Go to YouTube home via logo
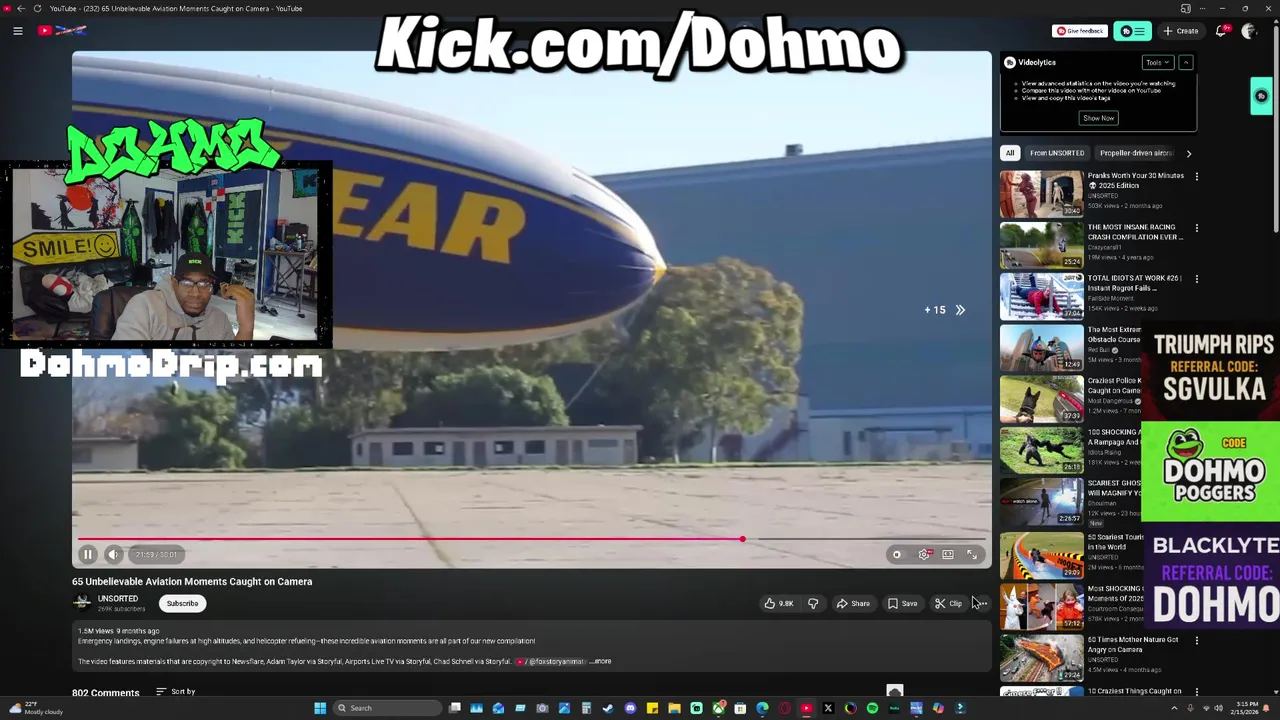The width and height of the screenshot is (1280, 720). coord(62,31)
